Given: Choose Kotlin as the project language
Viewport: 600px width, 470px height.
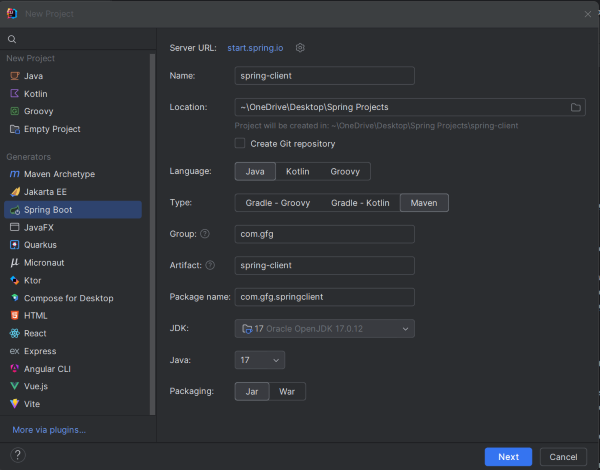Looking at the screenshot, I should [x=297, y=172].
